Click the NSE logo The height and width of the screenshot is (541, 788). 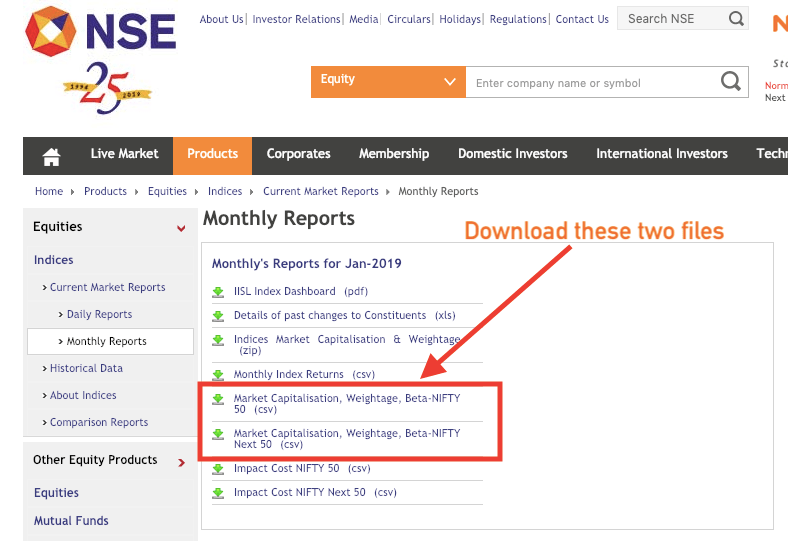101,31
